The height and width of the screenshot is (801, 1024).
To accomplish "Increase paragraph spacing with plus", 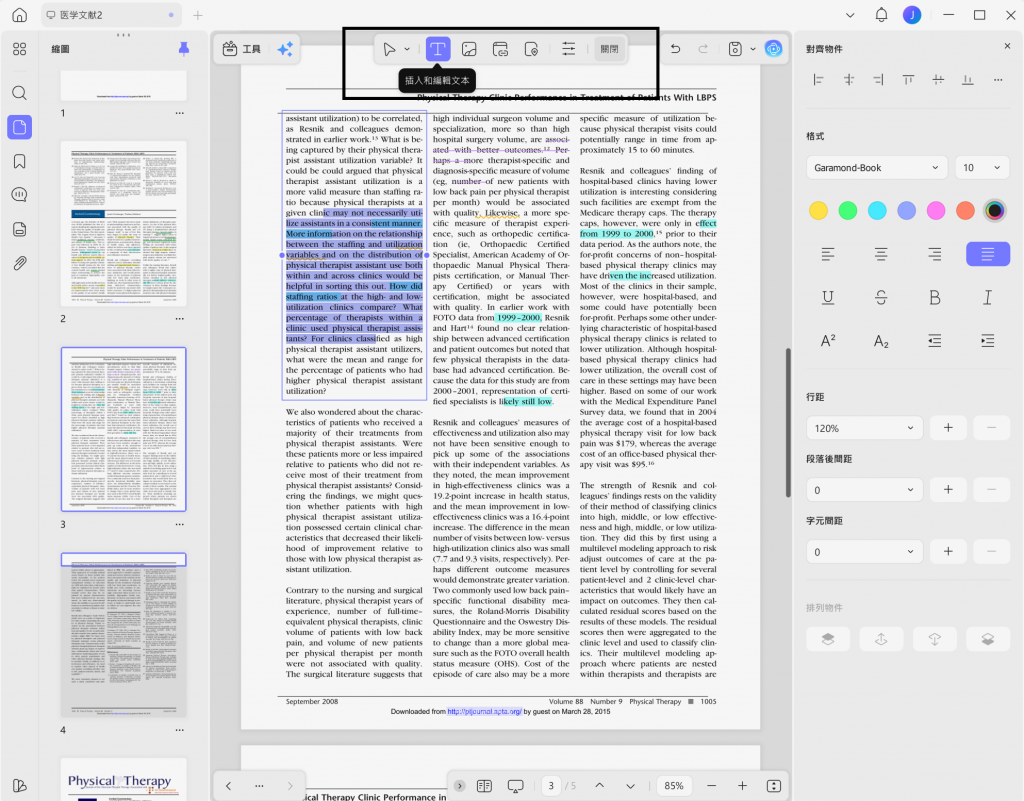I will tap(948, 490).
